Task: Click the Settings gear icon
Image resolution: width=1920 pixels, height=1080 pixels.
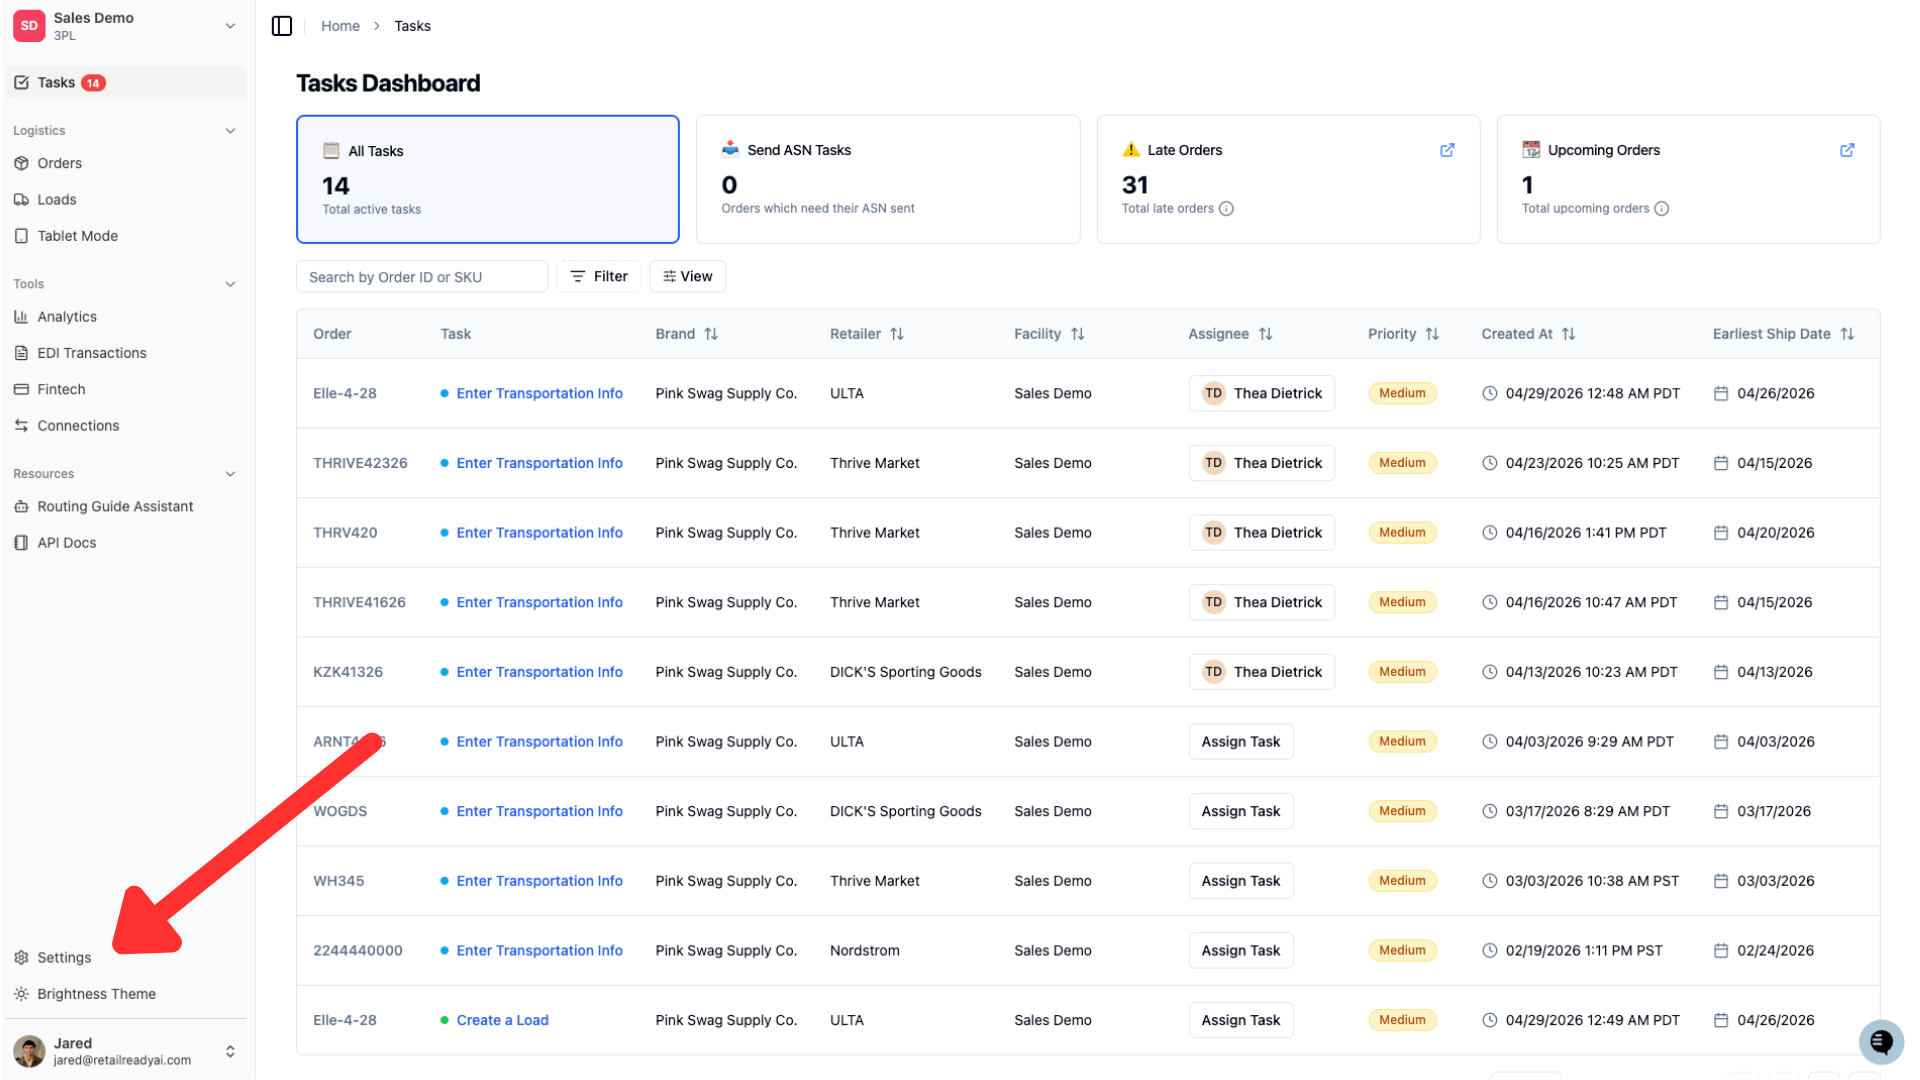Action: [x=21, y=958]
